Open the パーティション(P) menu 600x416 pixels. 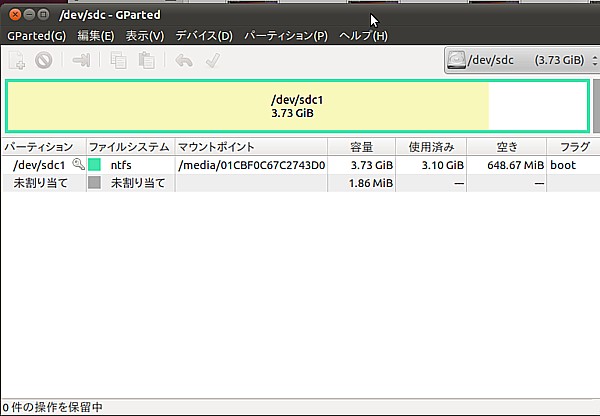[x=286, y=36]
